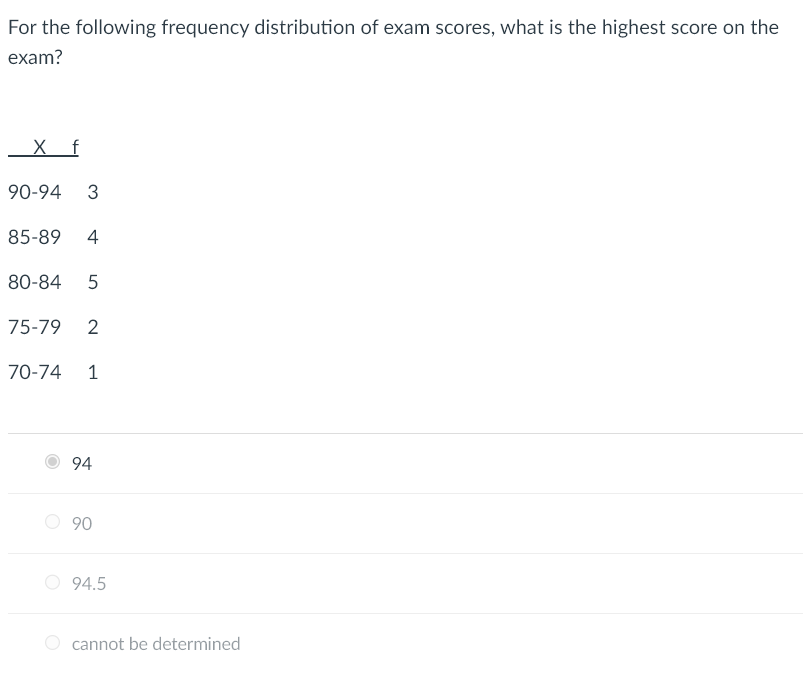
Task: Click the divider line above the answers
Action: click(400, 433)
